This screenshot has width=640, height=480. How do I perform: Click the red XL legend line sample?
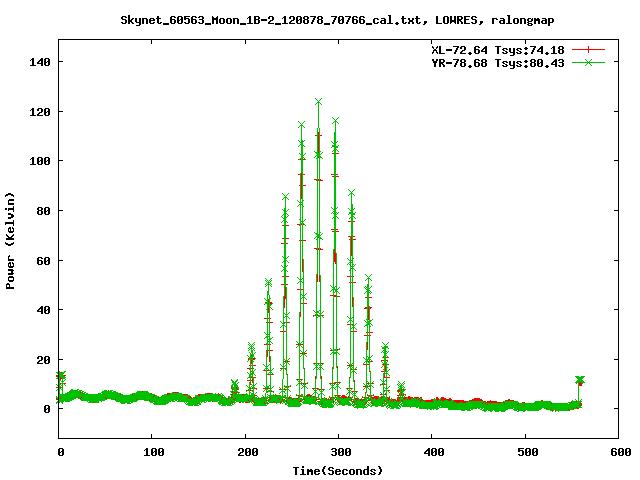point(588,50)
